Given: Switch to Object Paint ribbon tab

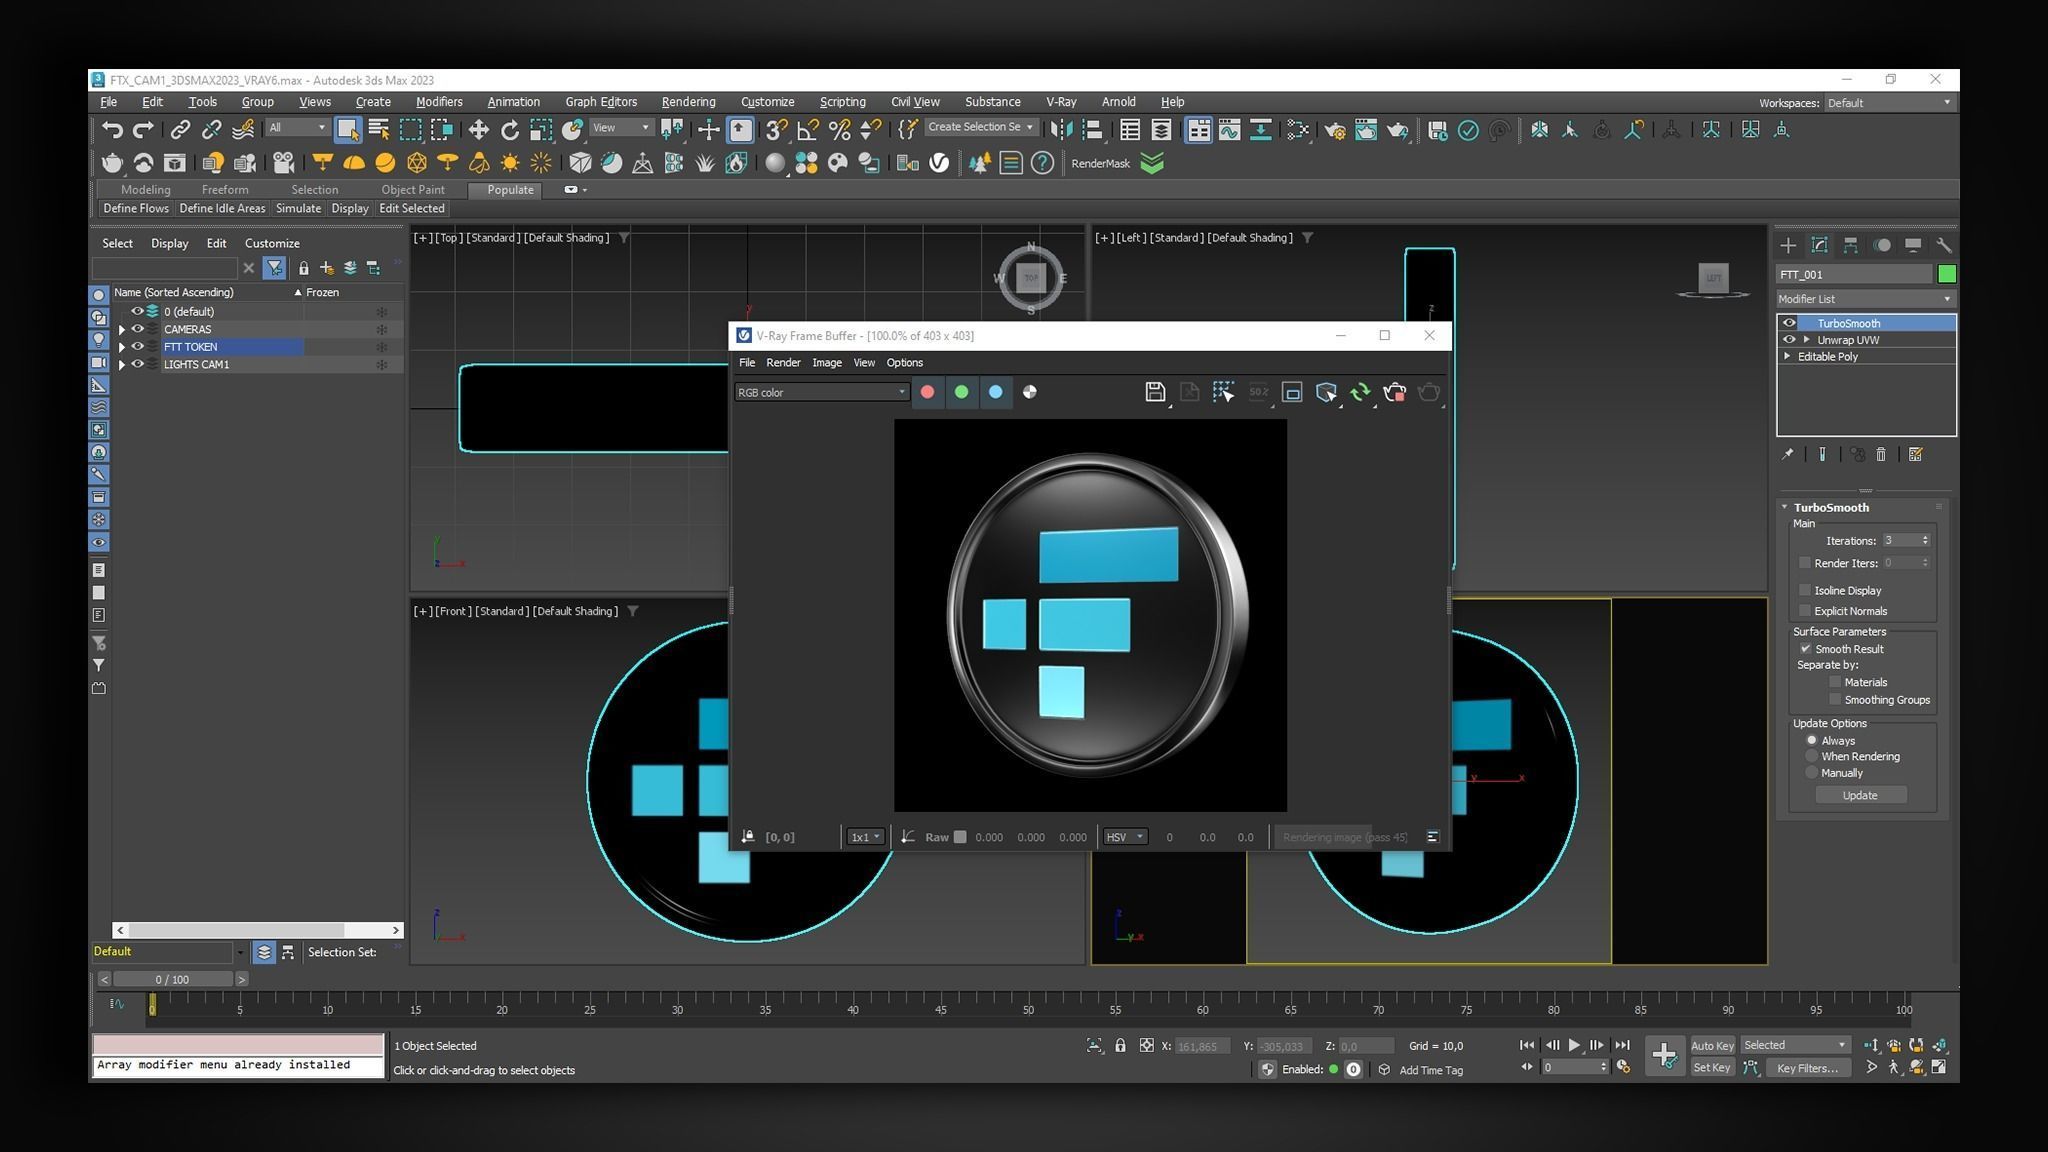Looking at the screenshot, I should pyautogui.click(x=413, y=190).
